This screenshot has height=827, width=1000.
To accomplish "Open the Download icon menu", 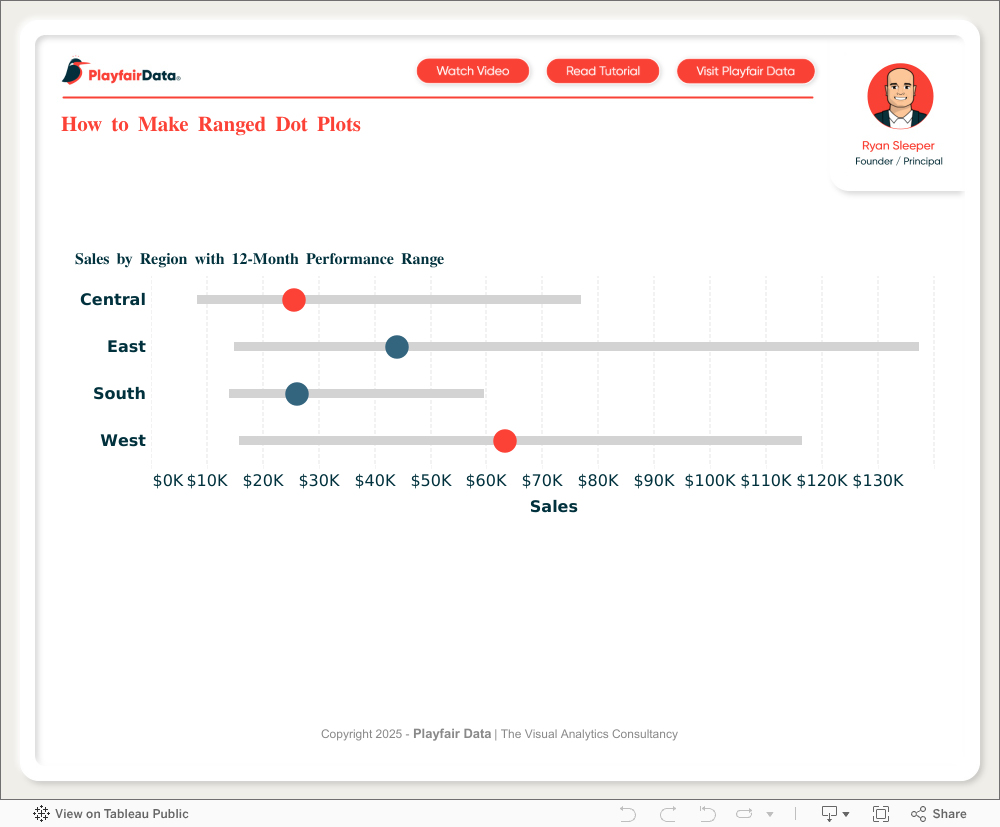I will (x=829, y=814).
